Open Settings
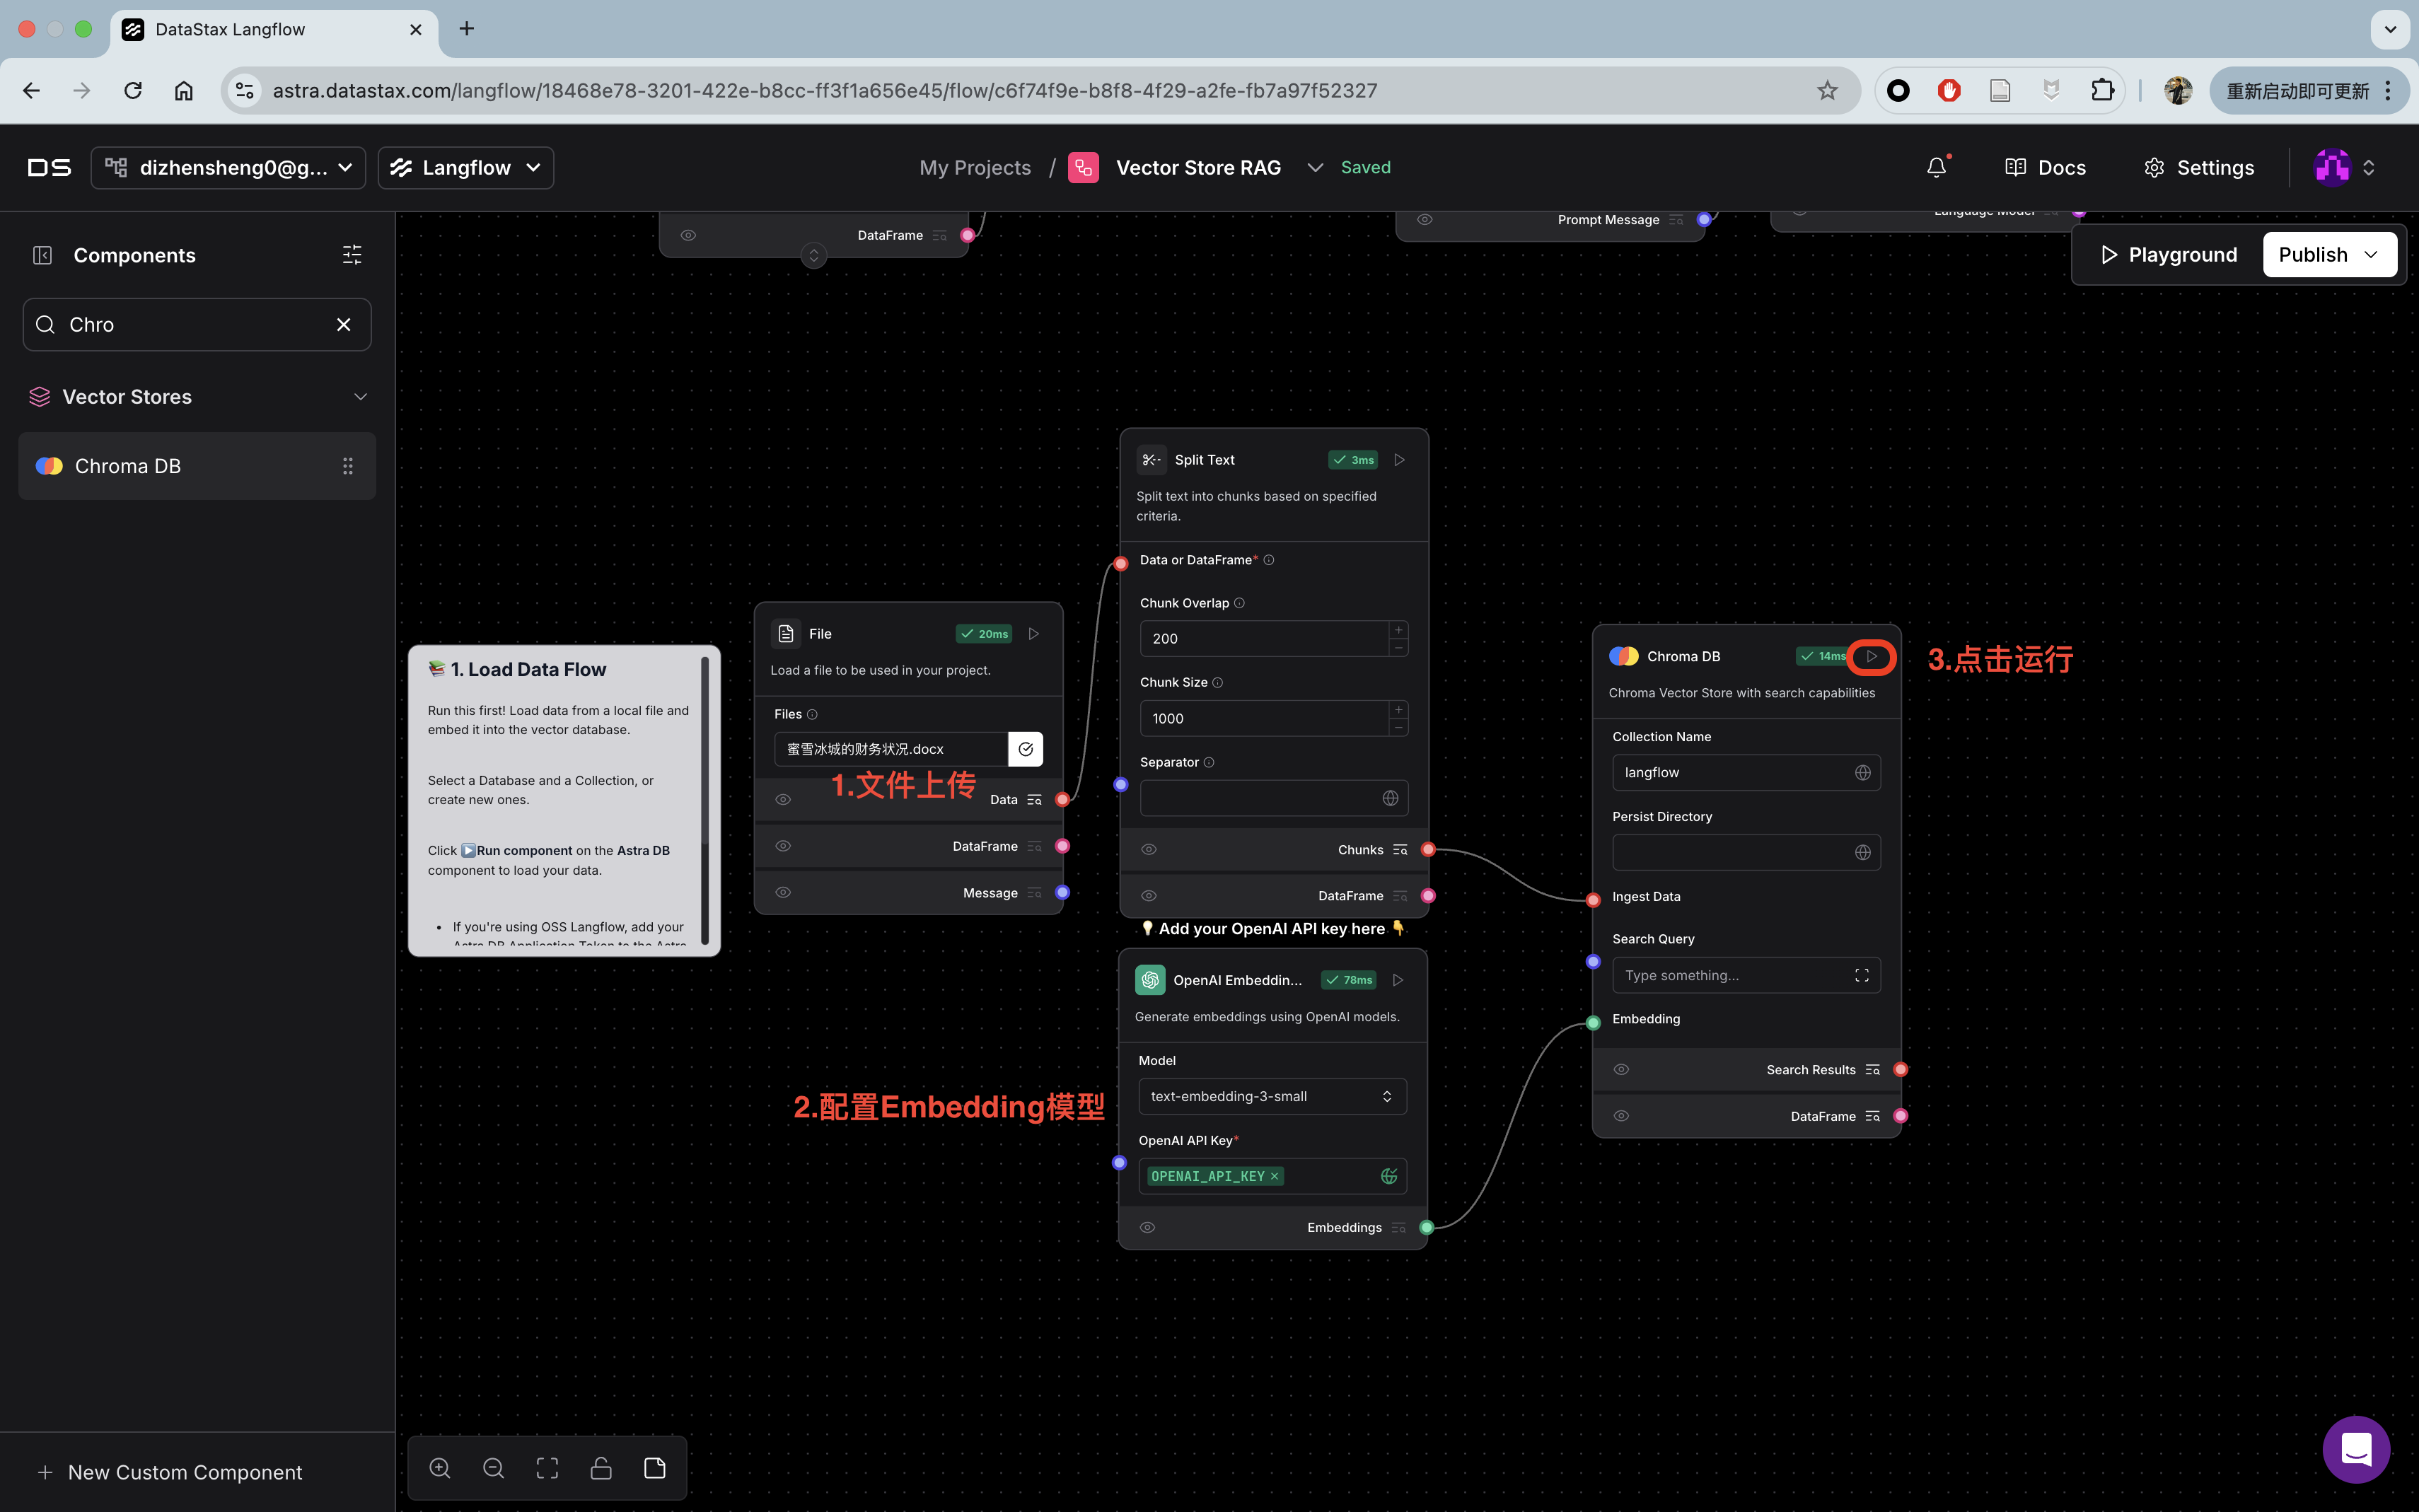2419x1512 pixels. click(2199, 167)
